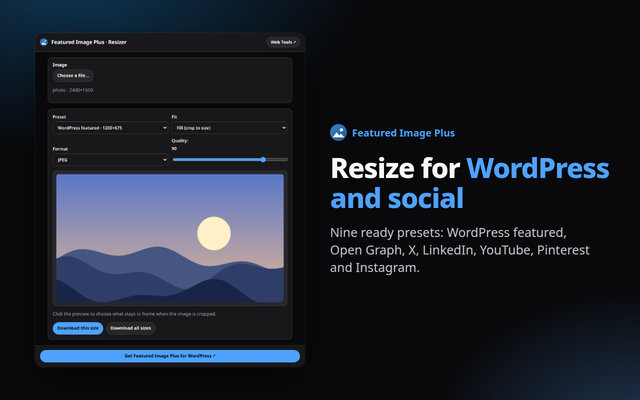
Task: Click the Quality slider track
Action: pyautogui.click(x=230, y=160)
